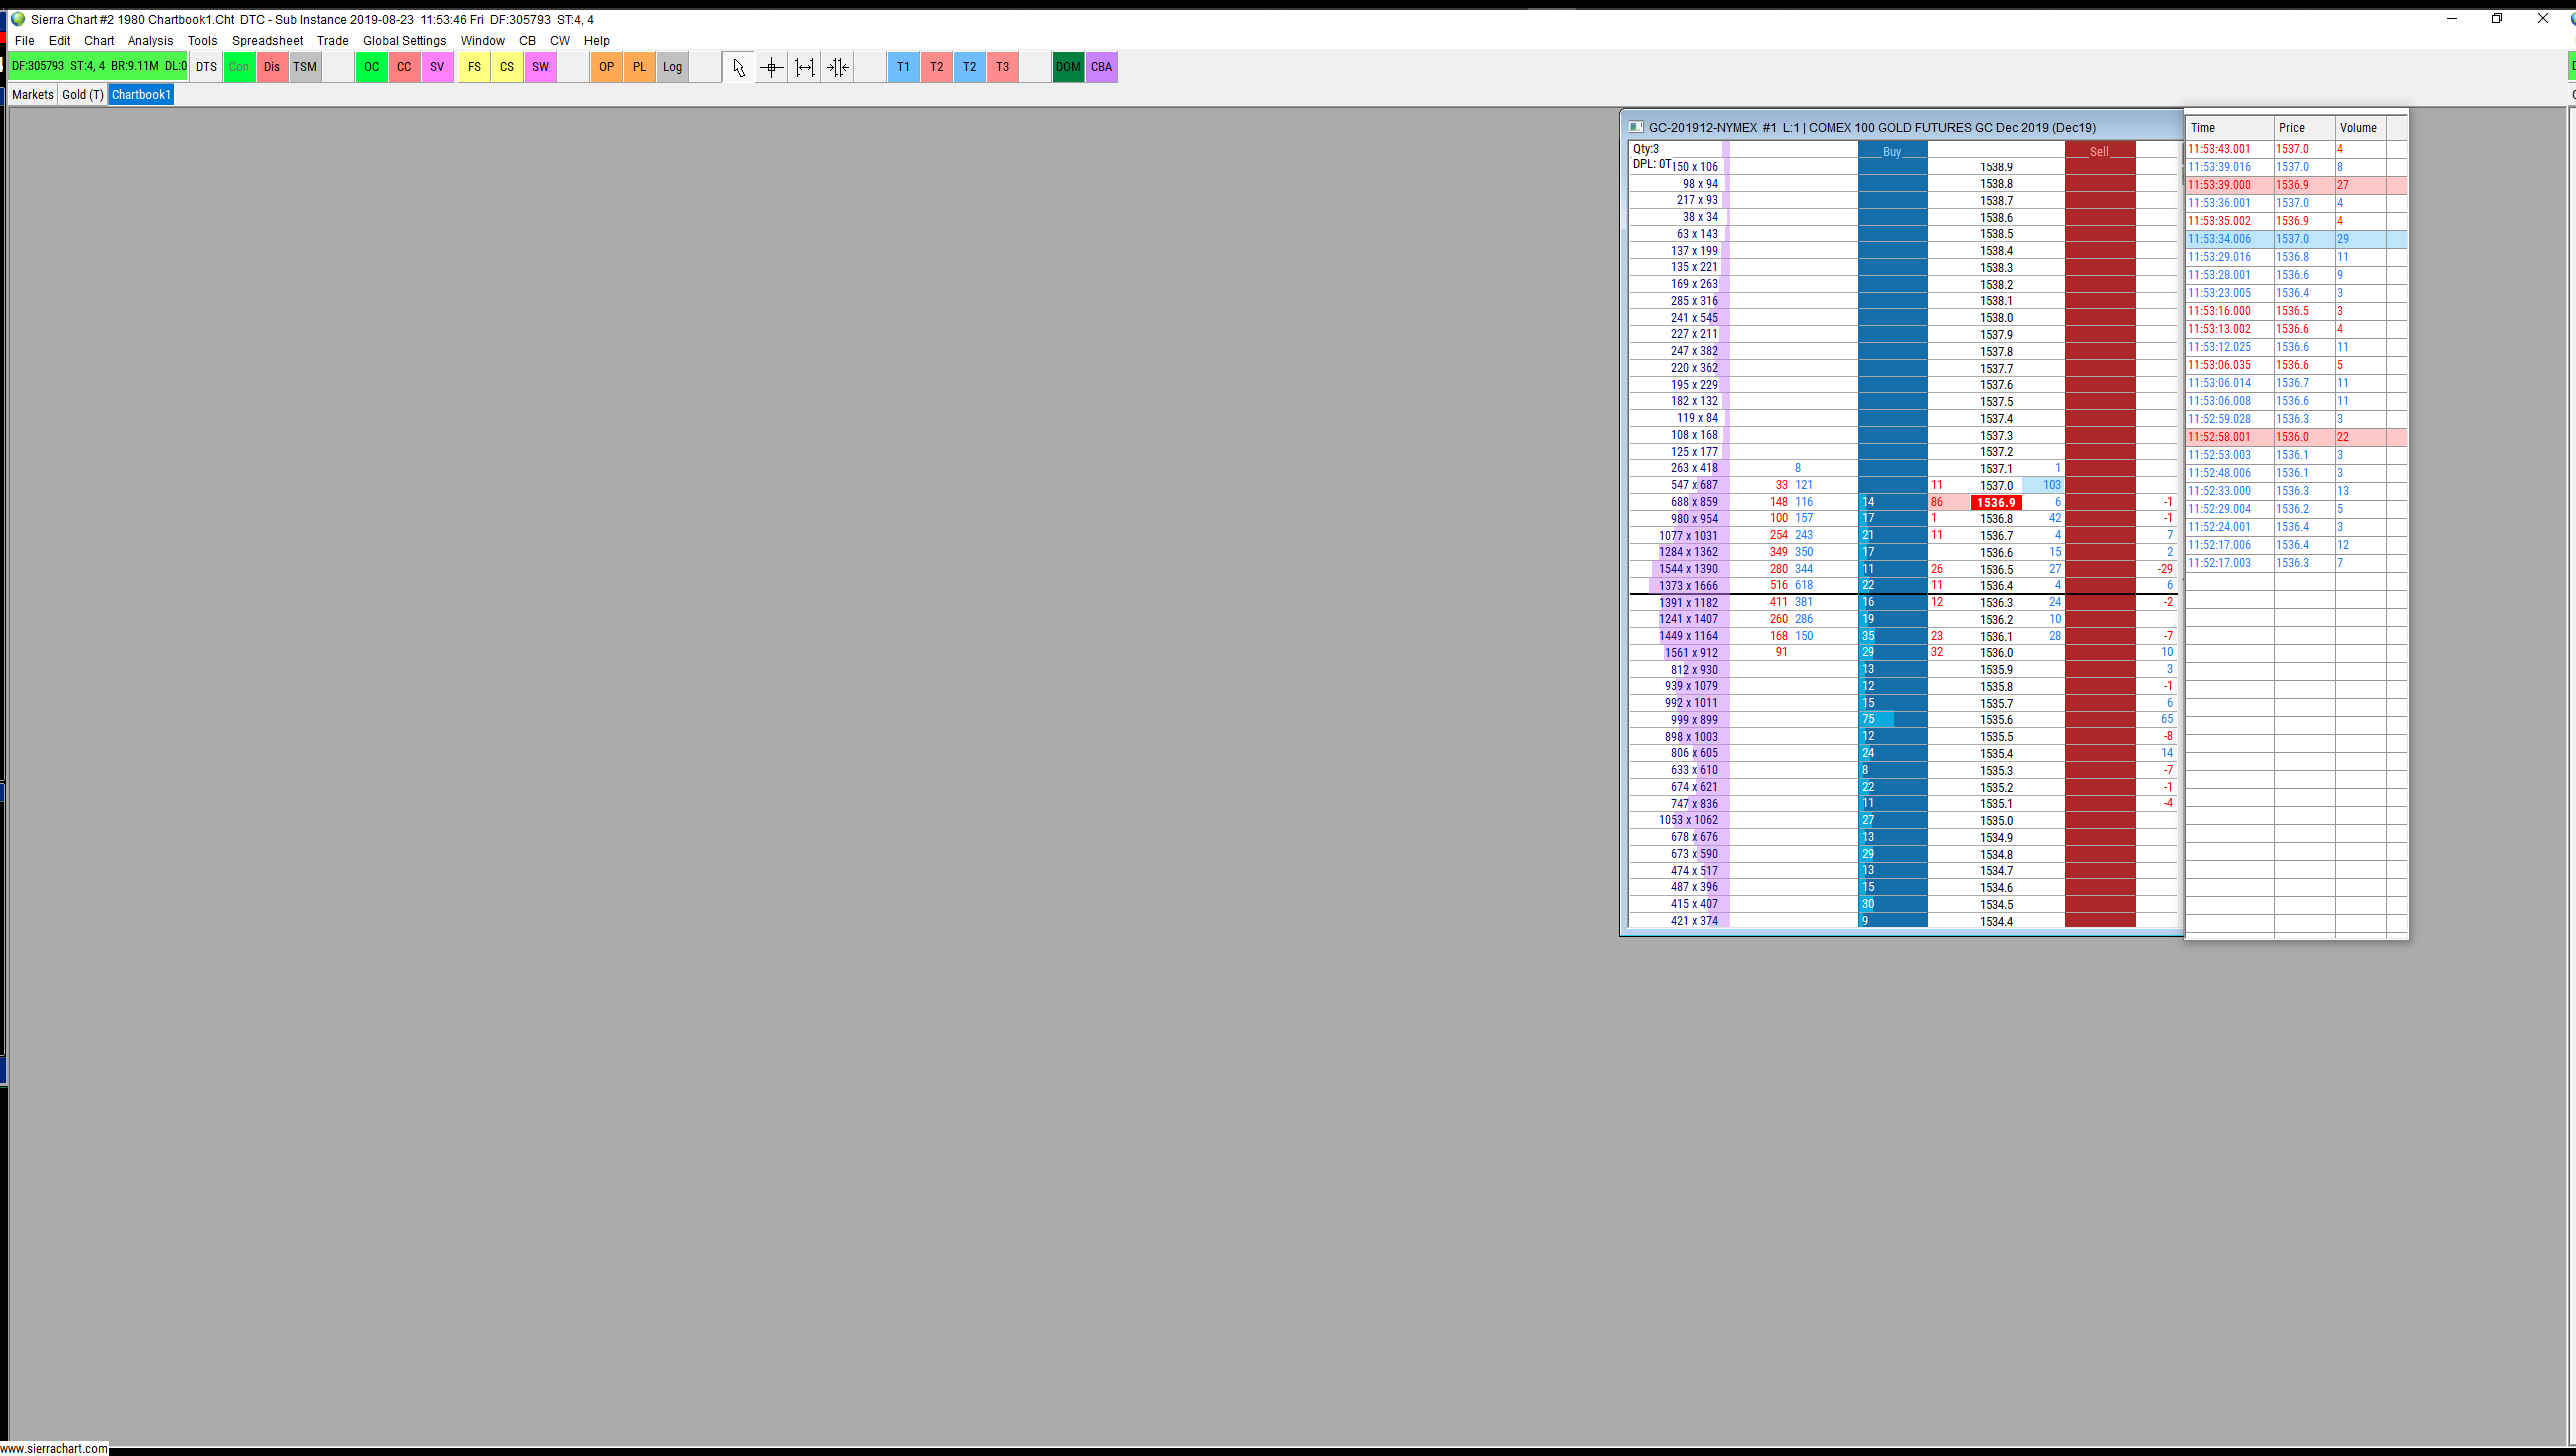Screen dimensions: 2576x1456
Task: Activate the chart crosshair values tool
Action: (771, 67)
